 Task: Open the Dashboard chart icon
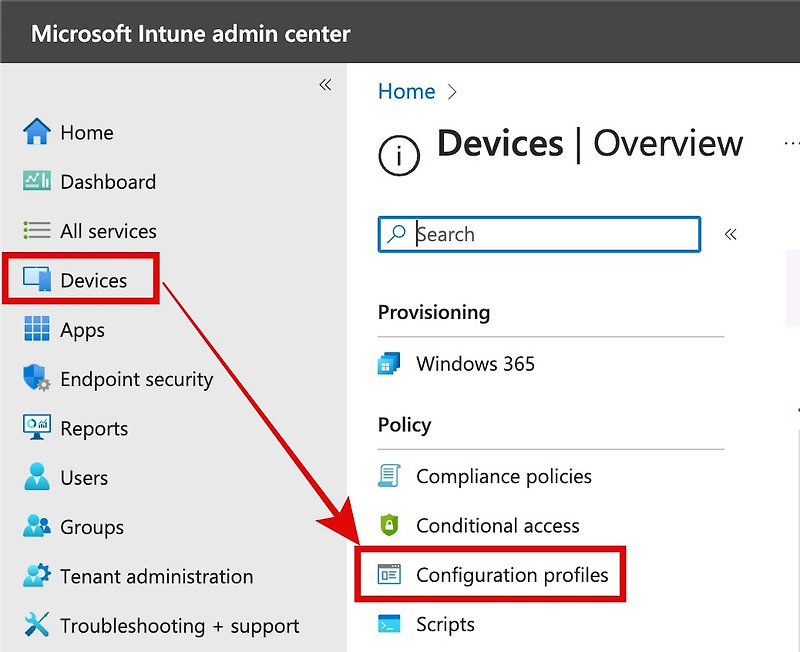37,181
